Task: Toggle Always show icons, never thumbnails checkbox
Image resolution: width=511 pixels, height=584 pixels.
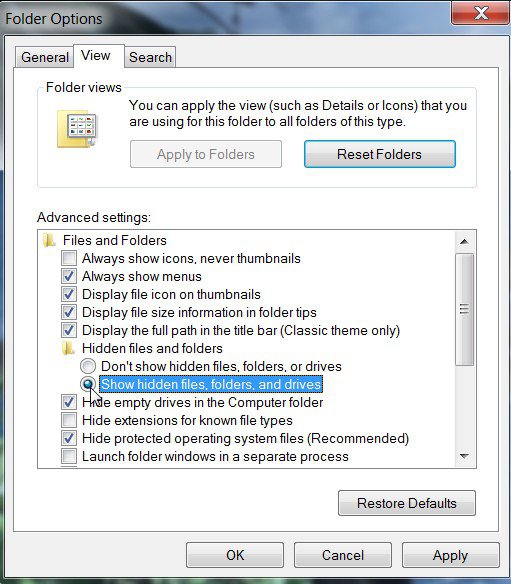Action: (69, 258)
